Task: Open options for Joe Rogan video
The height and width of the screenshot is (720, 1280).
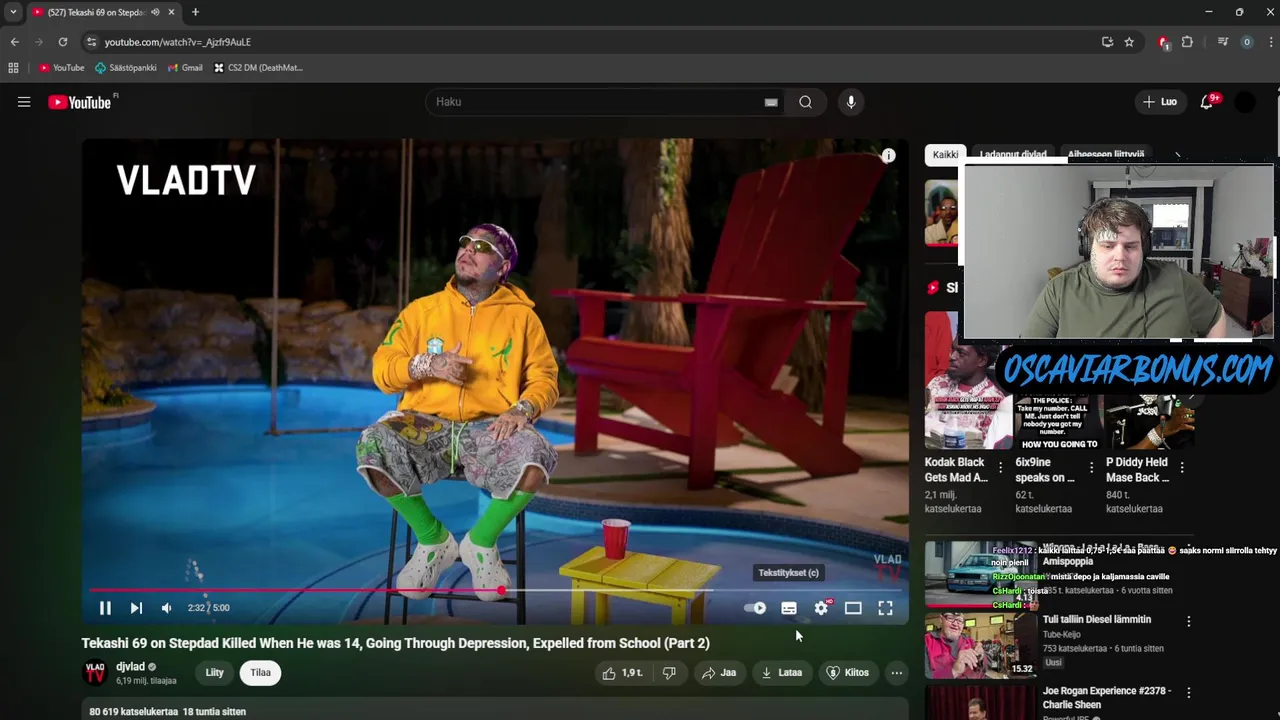Action: (x=1188, y=692)
